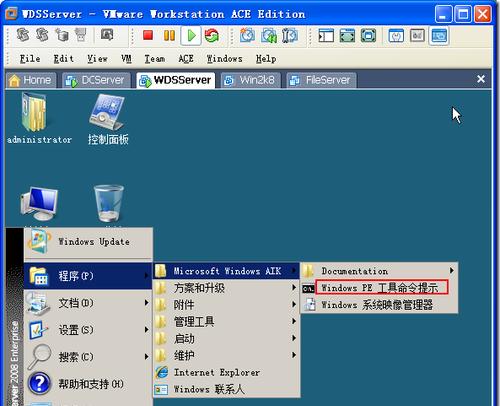500x406 pixels.
Task: Select the Recycle Bin desktop icon
Action: 108,203
